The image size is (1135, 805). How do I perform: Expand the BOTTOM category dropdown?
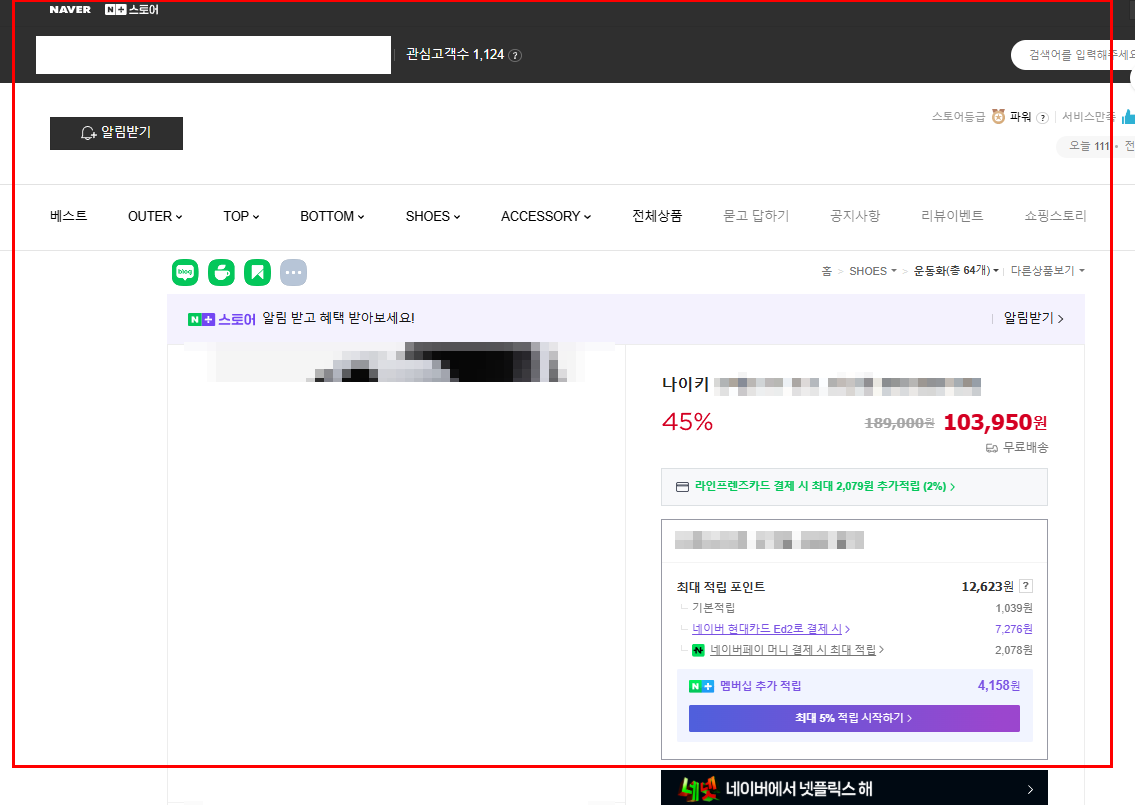point(332,216)
